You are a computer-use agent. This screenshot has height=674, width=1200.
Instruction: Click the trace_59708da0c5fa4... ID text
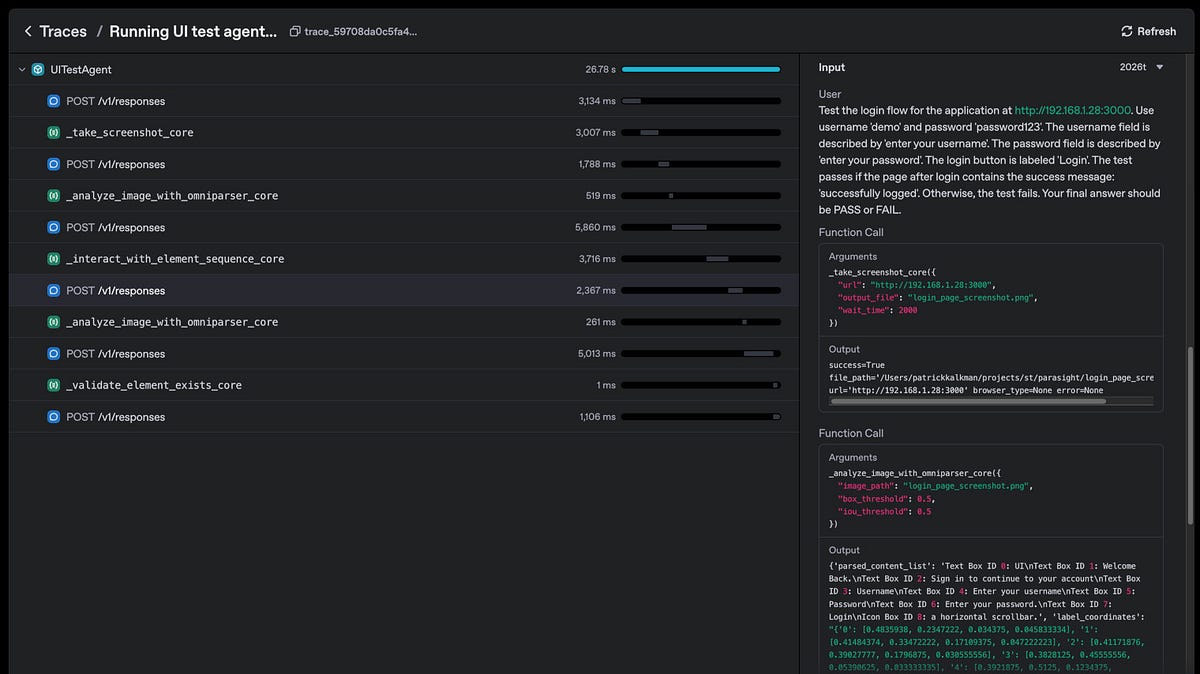coord(361,32)
